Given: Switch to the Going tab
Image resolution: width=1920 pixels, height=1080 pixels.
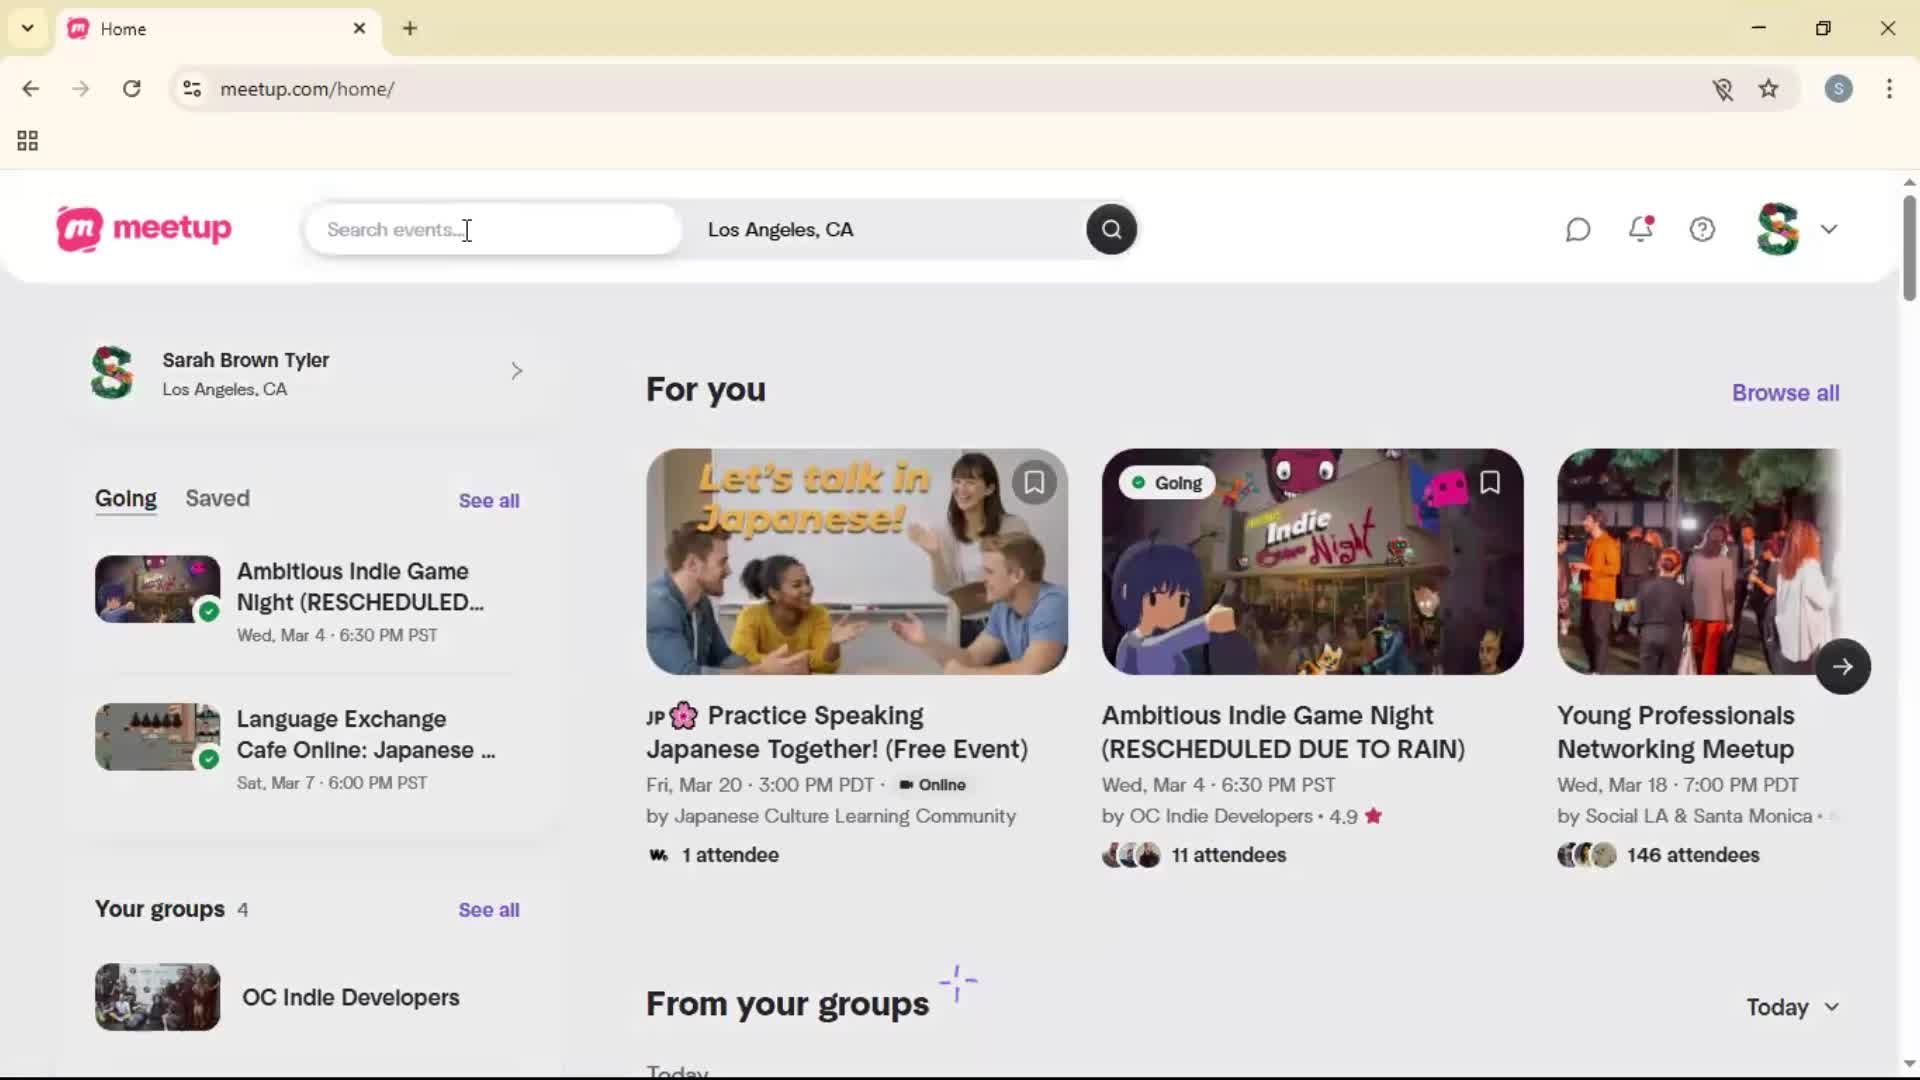Looking at the screenshot, I should 125,498.
